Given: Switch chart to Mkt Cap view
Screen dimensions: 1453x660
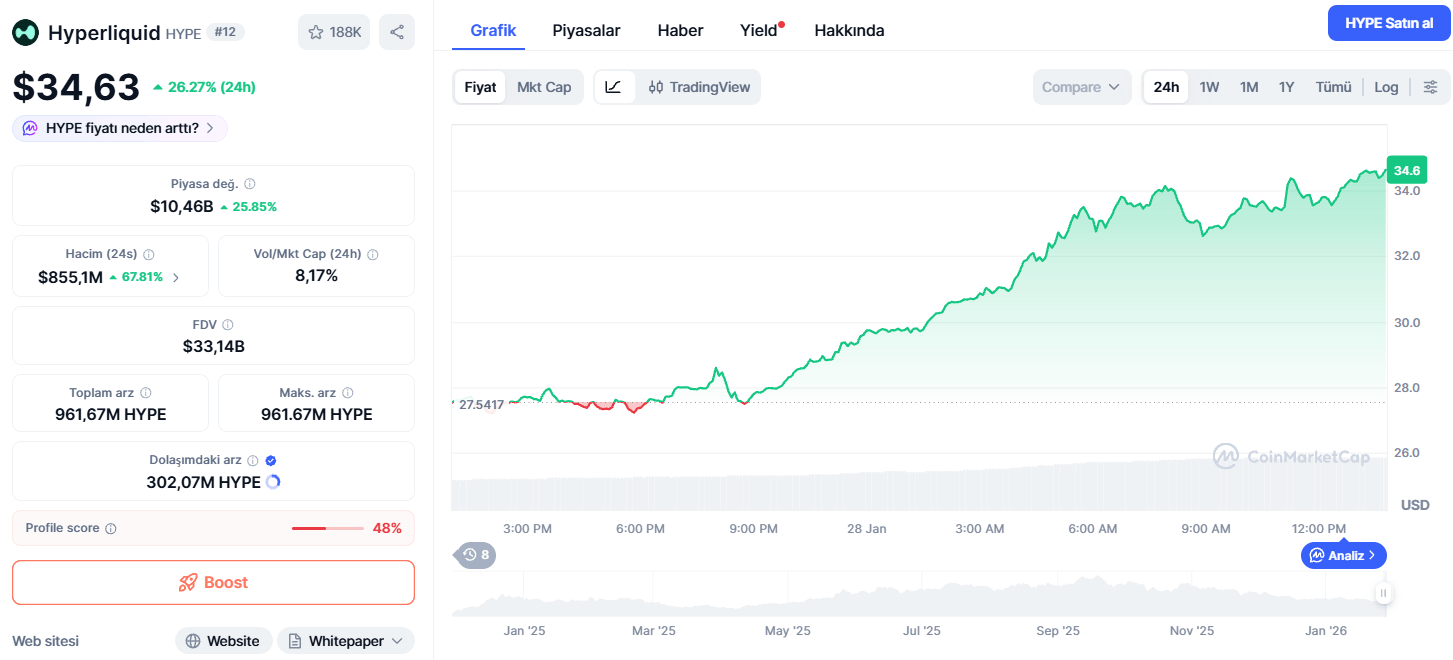Looking at the screenshot, I should tap(544, 87).
